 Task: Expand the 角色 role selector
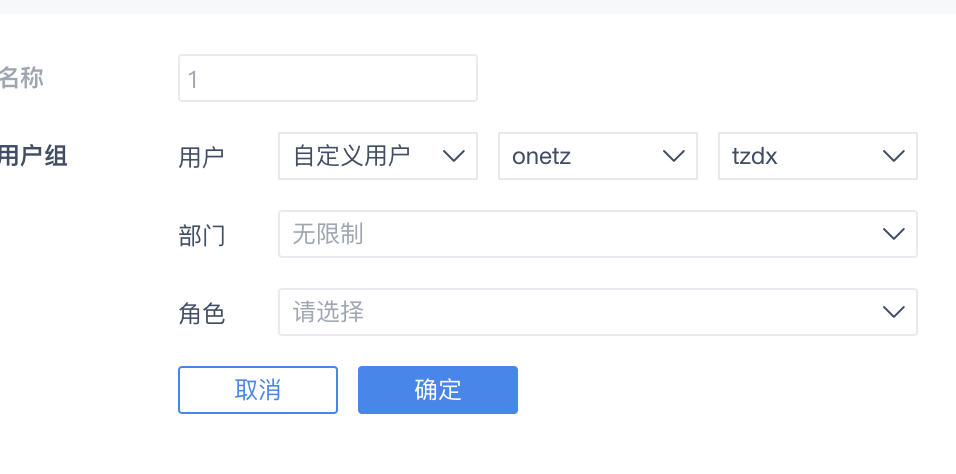598,312
